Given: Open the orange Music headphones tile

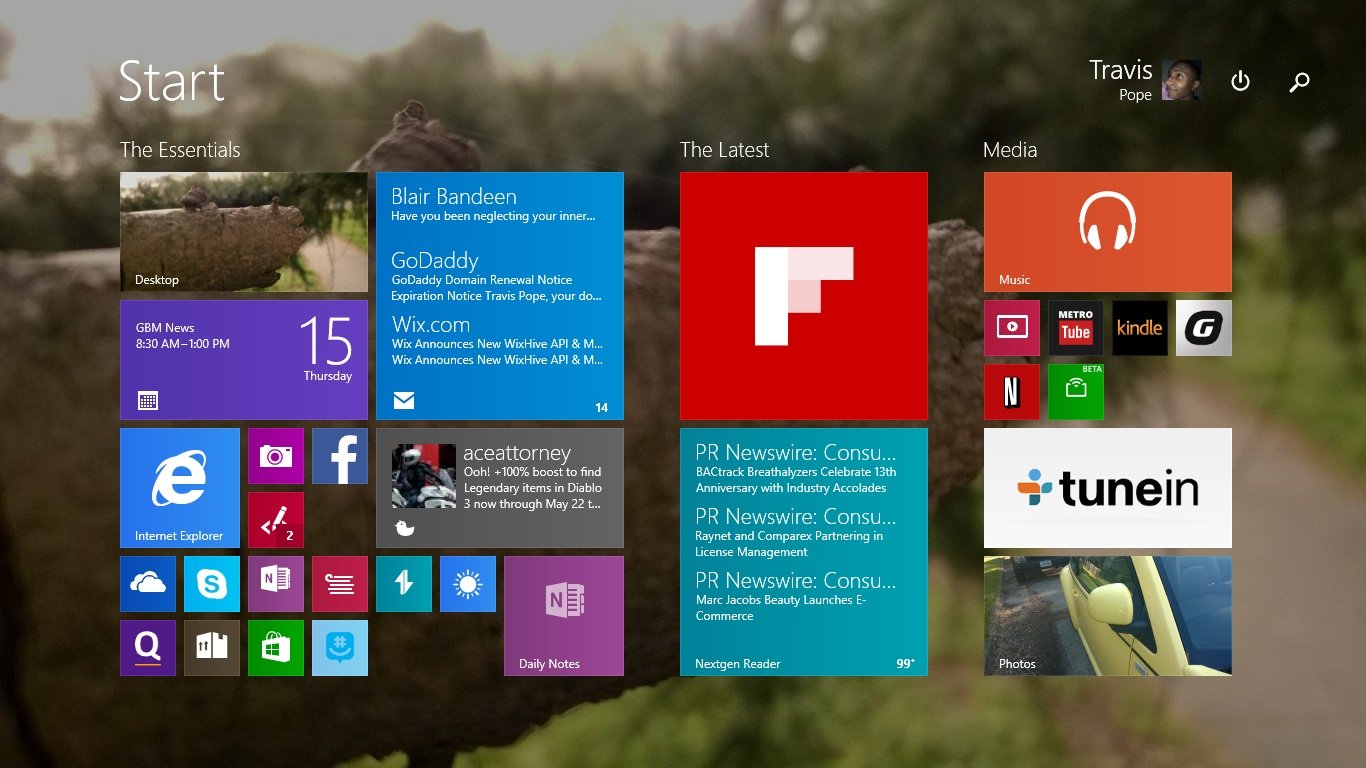Looking at the screenshot, I should point(1108,232).
